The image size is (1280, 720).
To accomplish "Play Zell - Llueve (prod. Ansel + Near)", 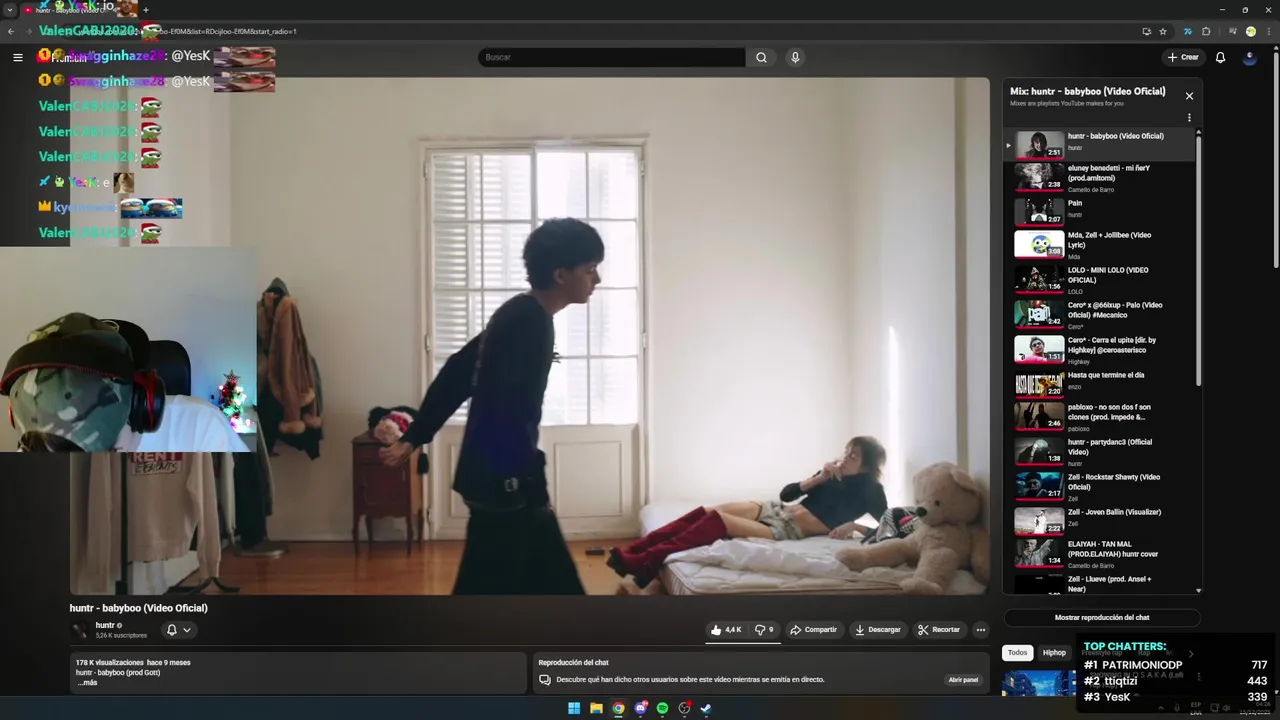I will point(1100,584).
